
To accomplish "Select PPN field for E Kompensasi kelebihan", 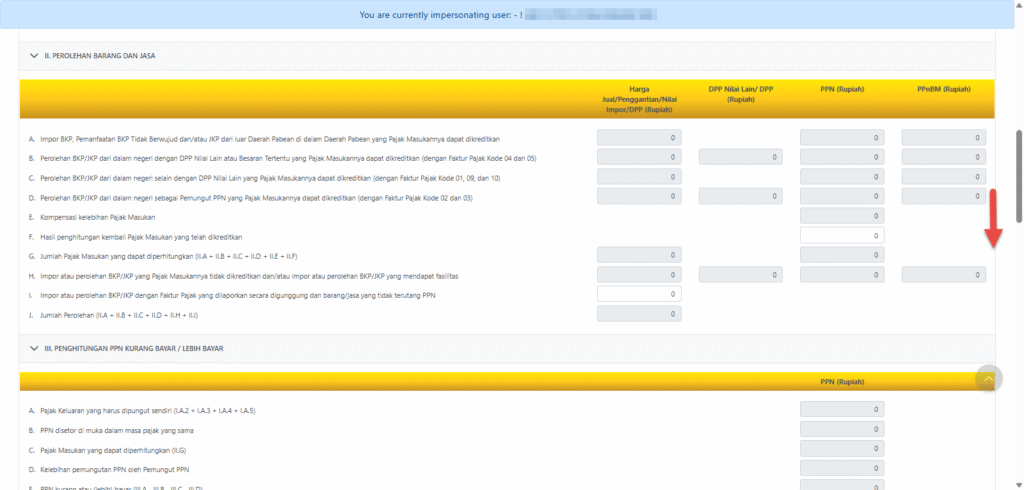I will click(x=841, y=216).
